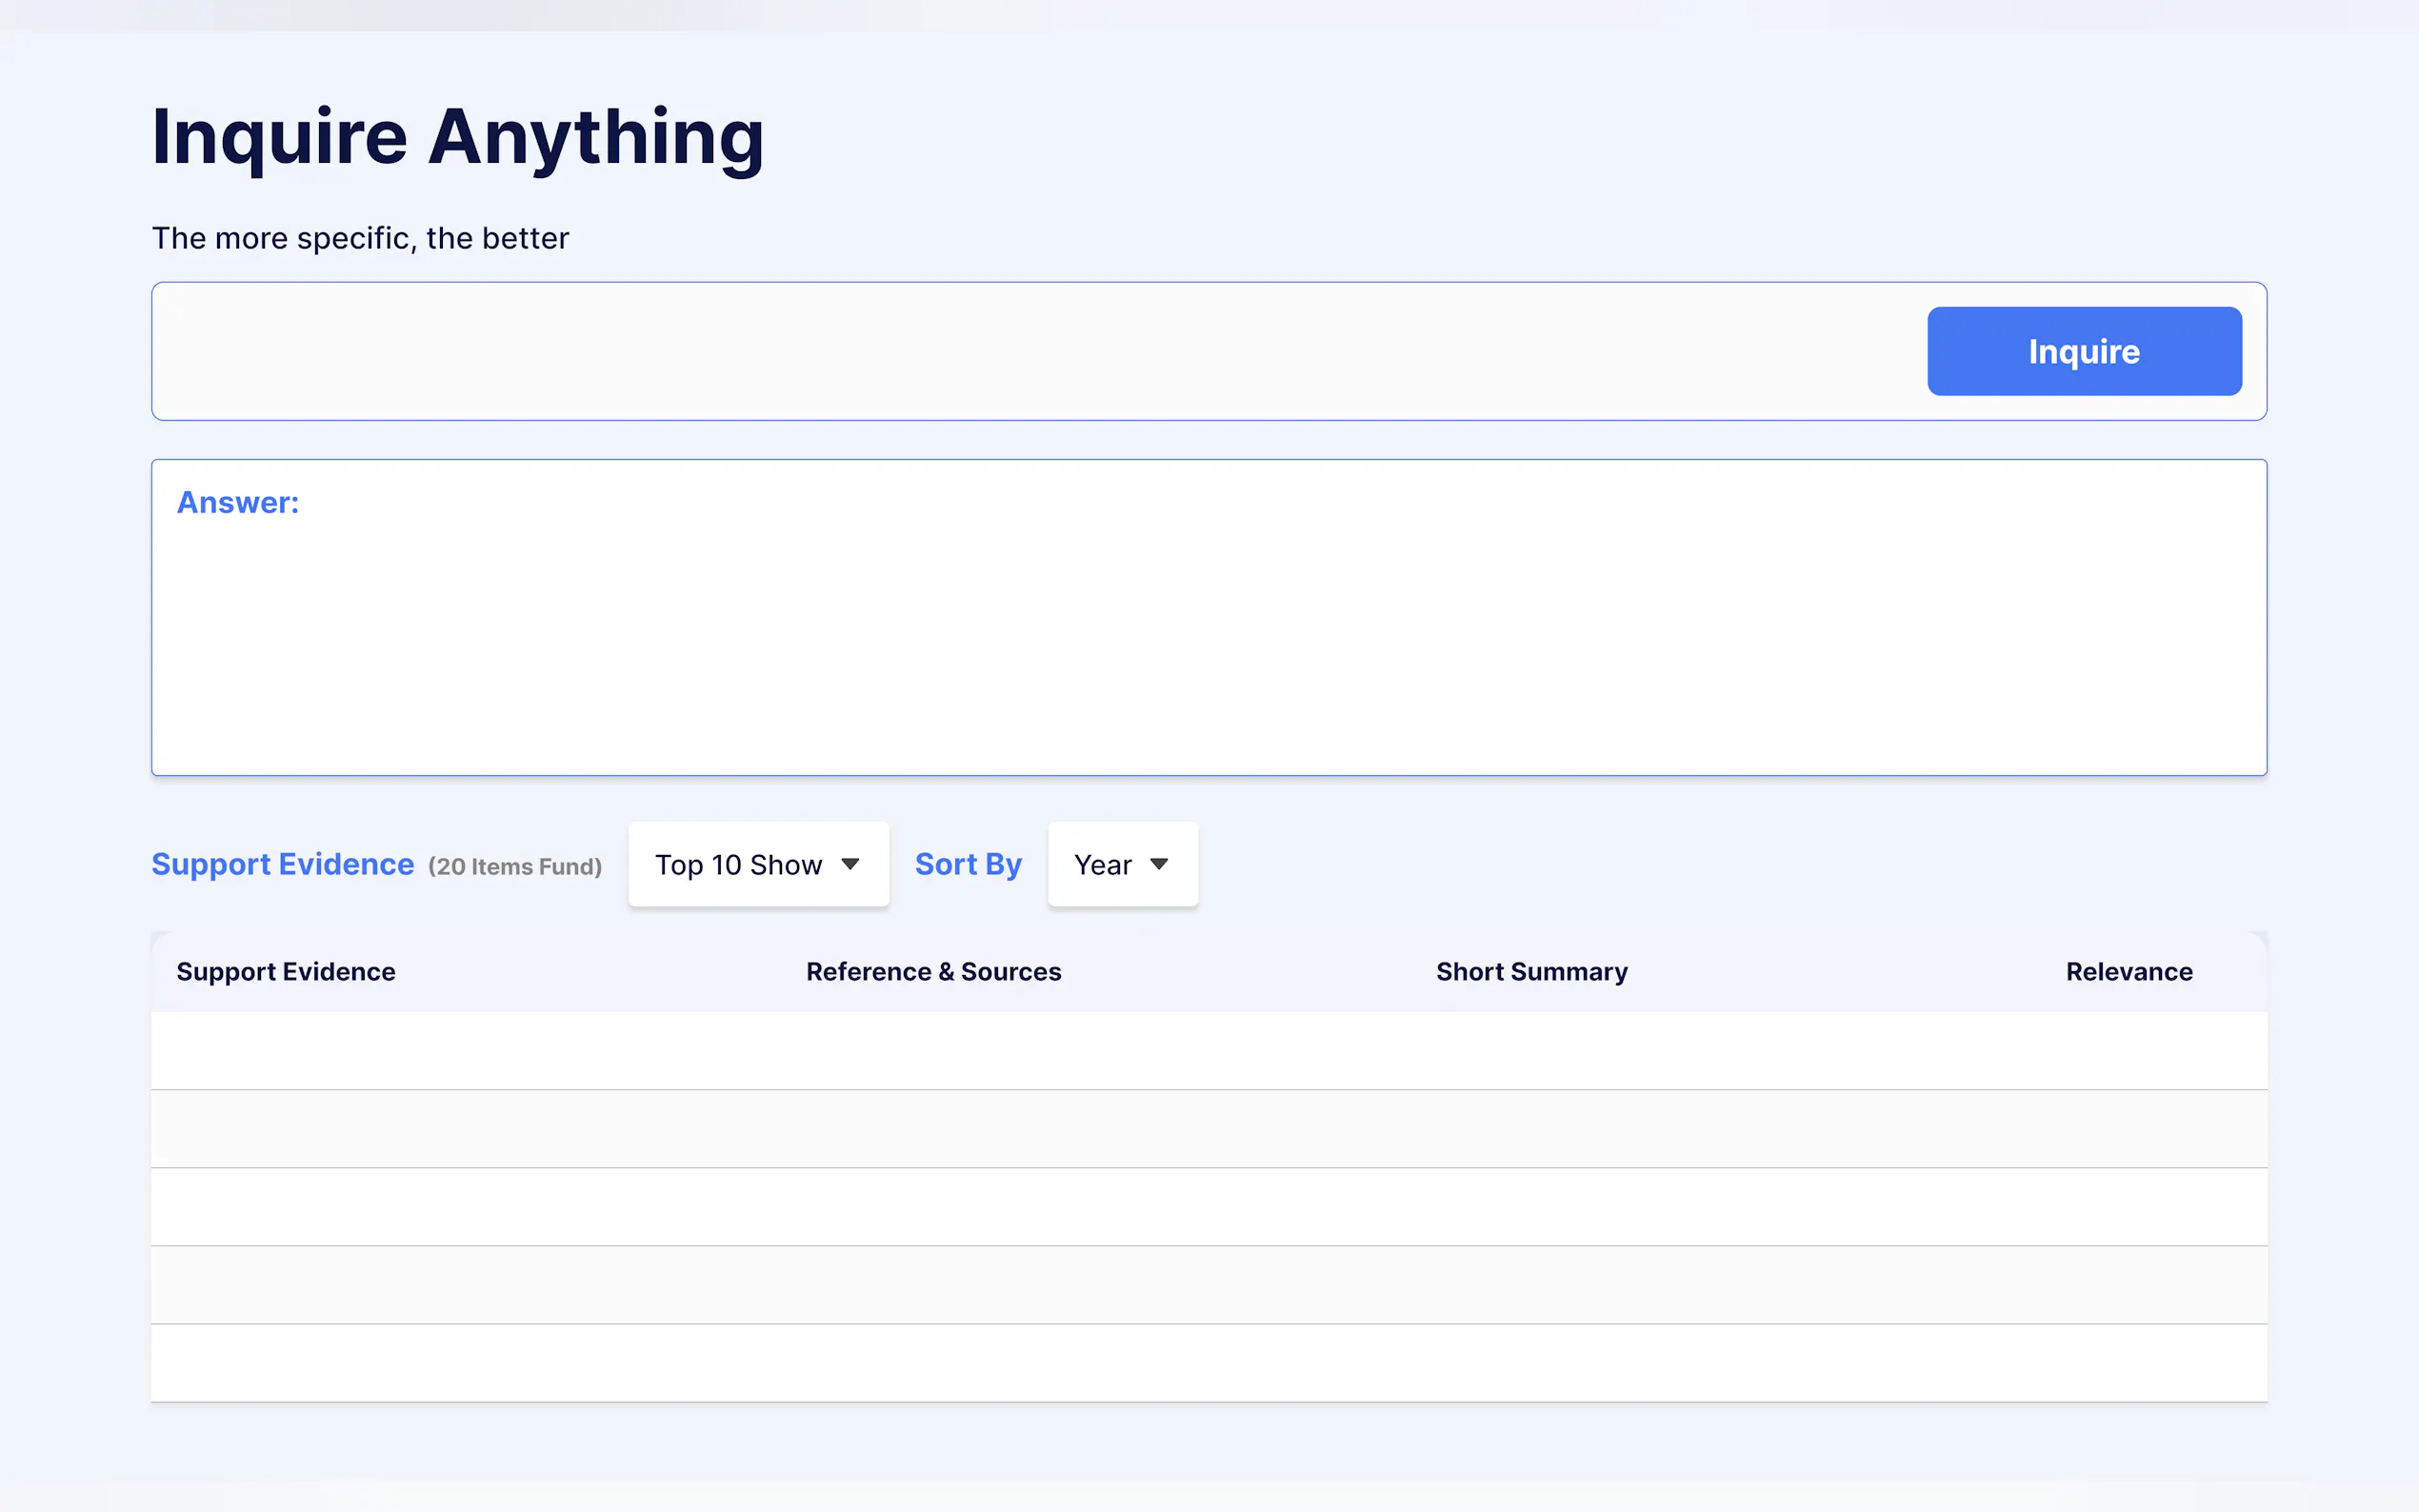Click the Support Evidence column header
Image resolution: width=2419 pixels, height=1512 pixels.
point(285,971)
